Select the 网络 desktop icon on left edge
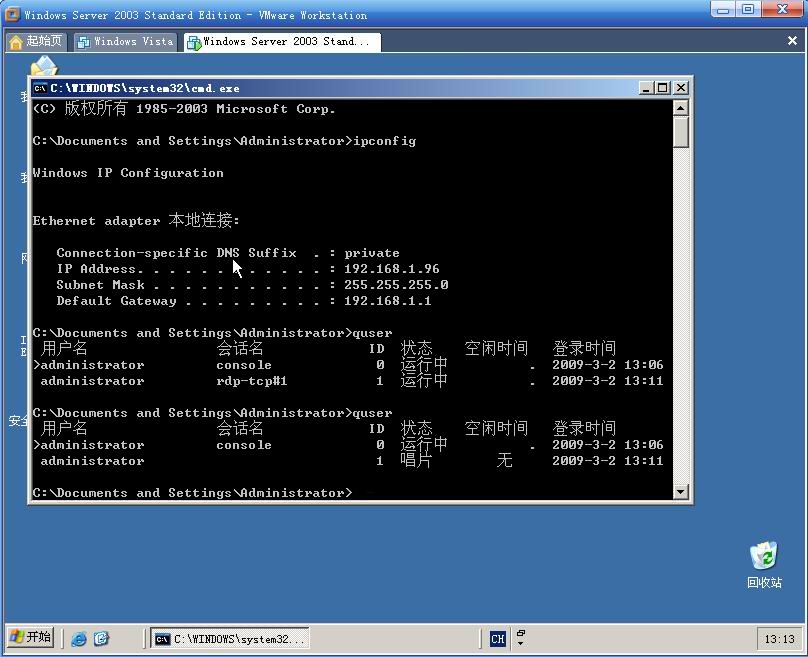Image resolution: width=808 pixels, height=657 pixels. [22, 258]
